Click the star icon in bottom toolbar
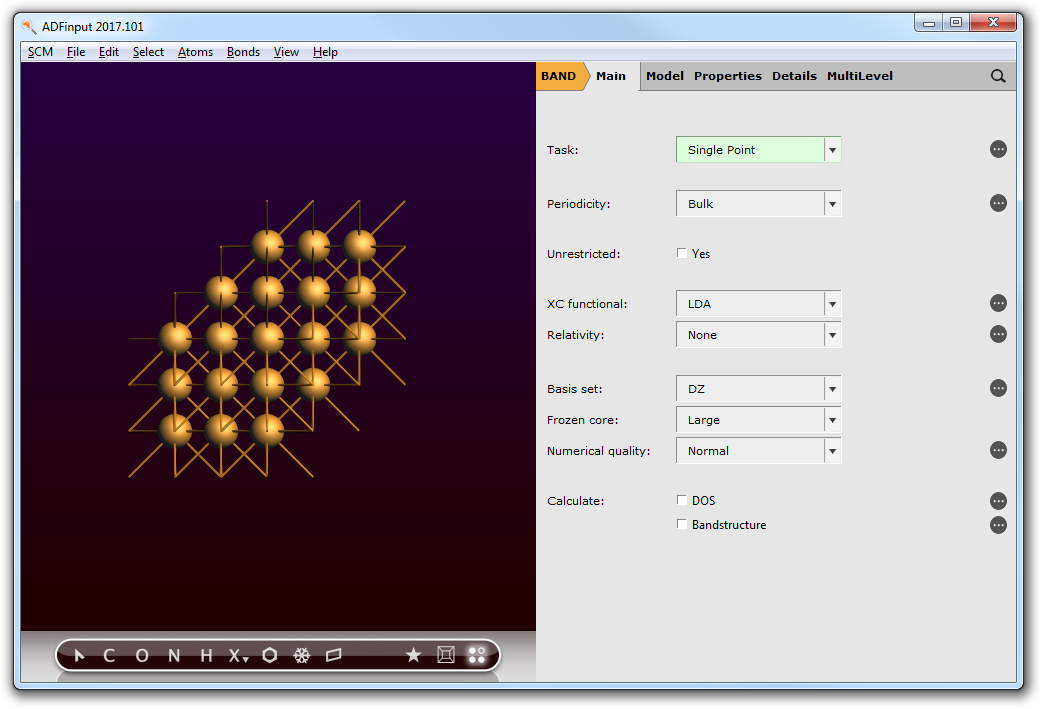This screenshot has width=1042, height=709. [x=413, y=655]
